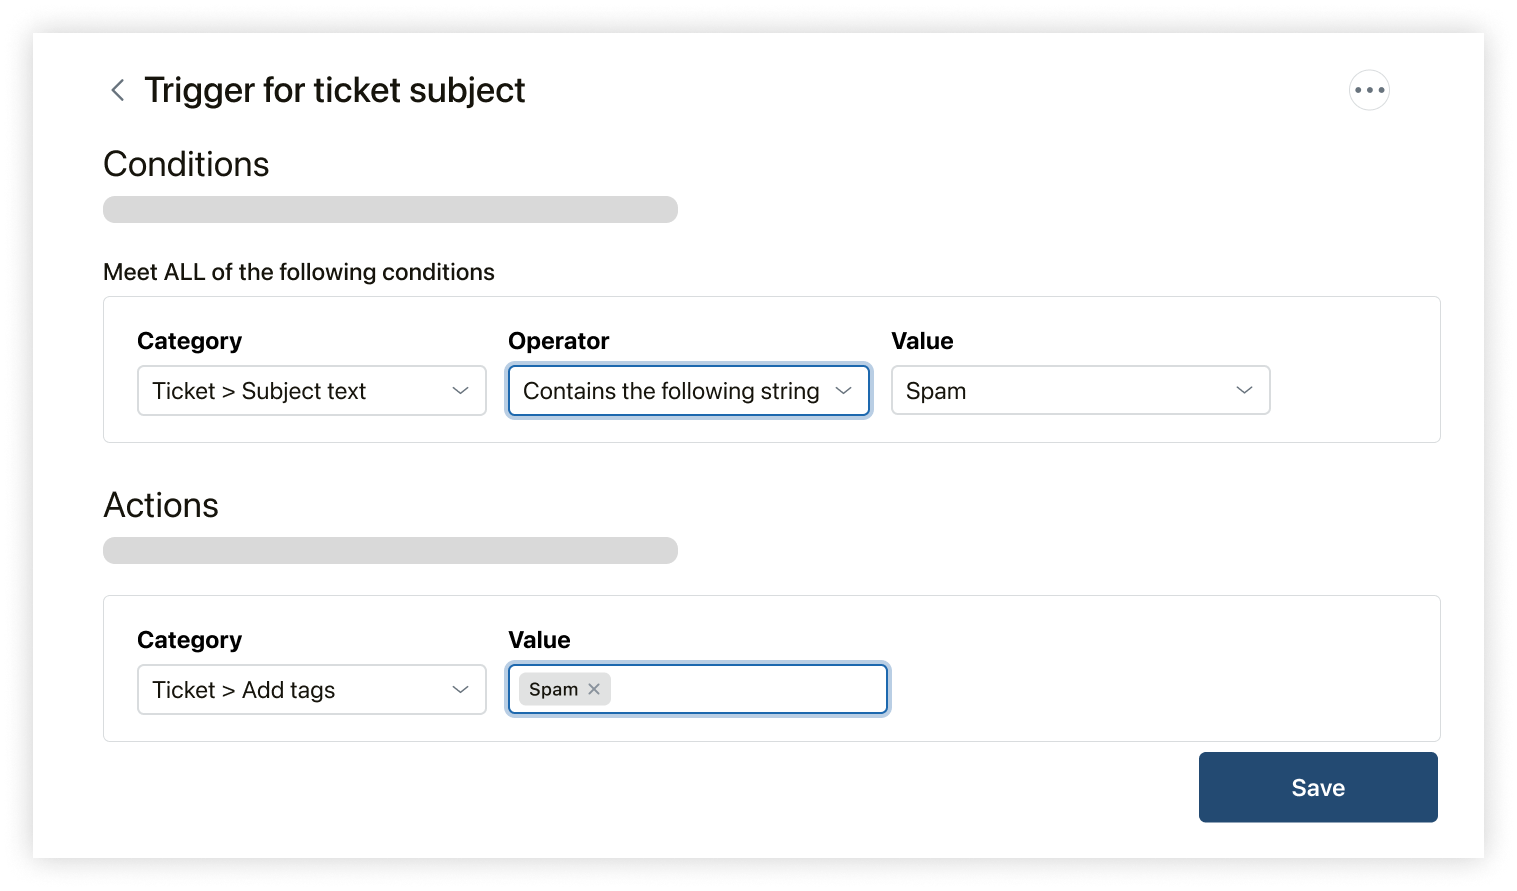Screen dimensions: 1517x891
Task: Save the trigger
Action: click(1318, 787)
